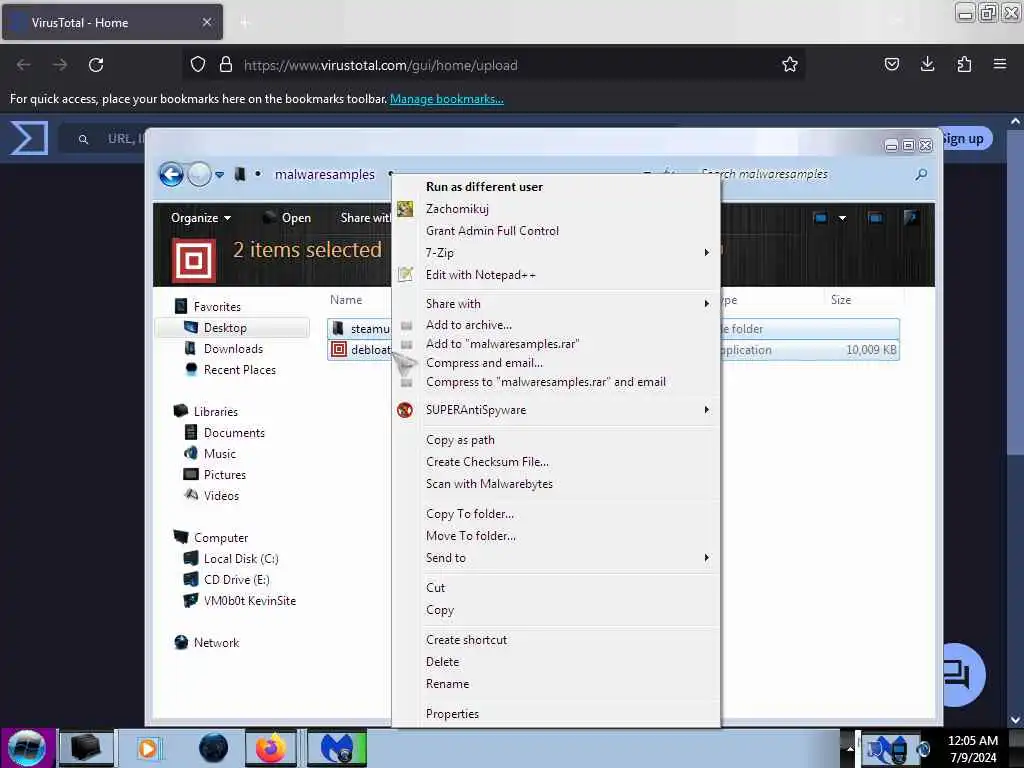Show hidden system tray icons
This screenshot has height=768, width=1024.
click(x=850, y=748)
